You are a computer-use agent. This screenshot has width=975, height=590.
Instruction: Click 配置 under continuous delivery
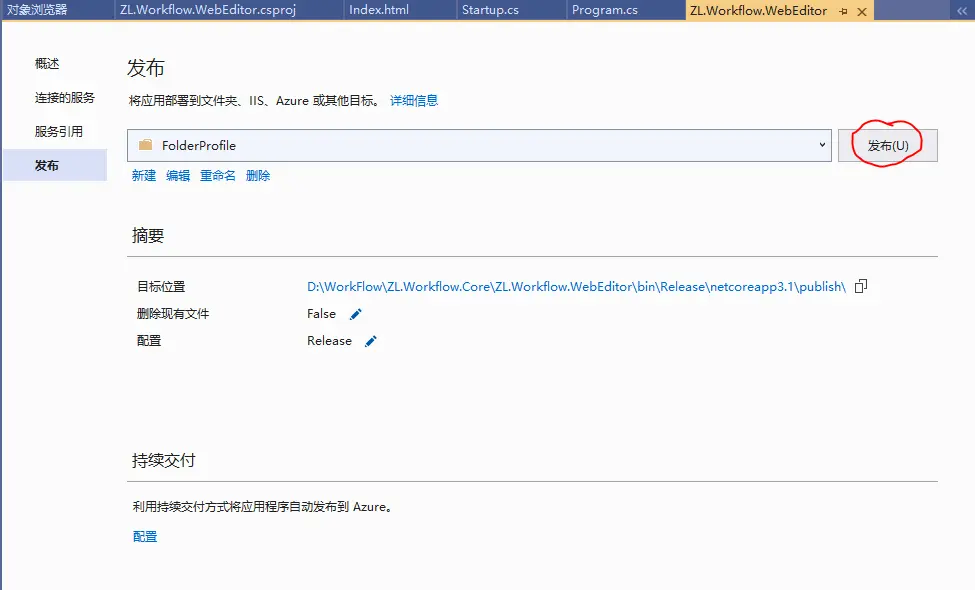[145, 537]
